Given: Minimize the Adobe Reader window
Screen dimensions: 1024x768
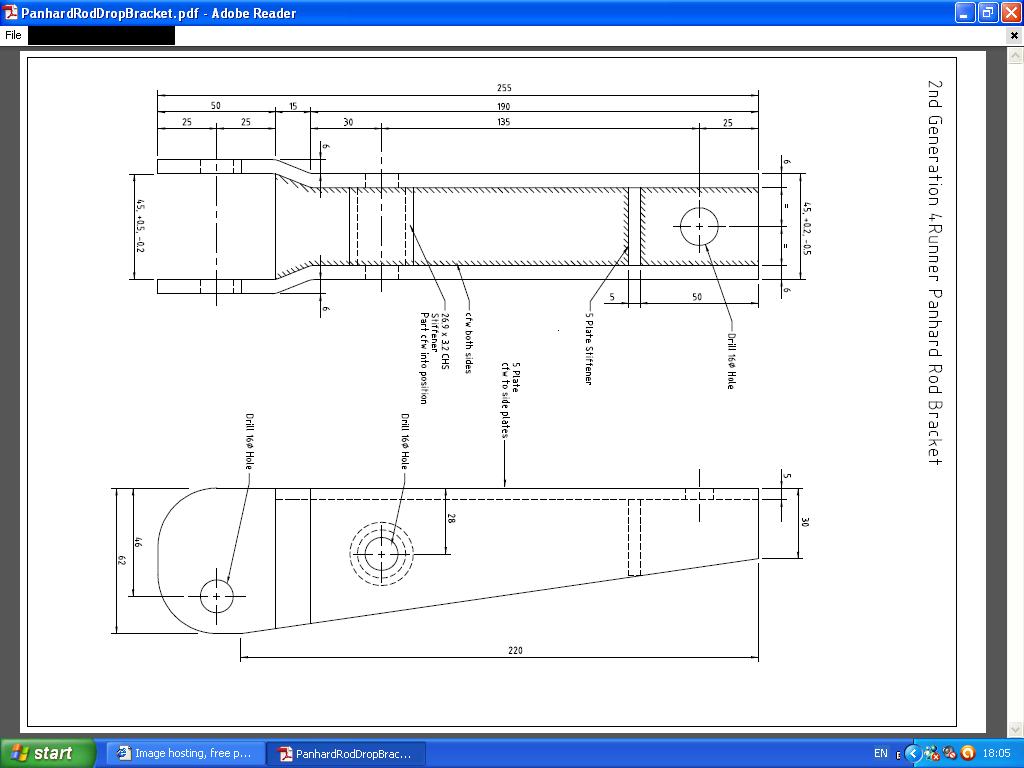Looking at the screenshot, I should (964, 13).
